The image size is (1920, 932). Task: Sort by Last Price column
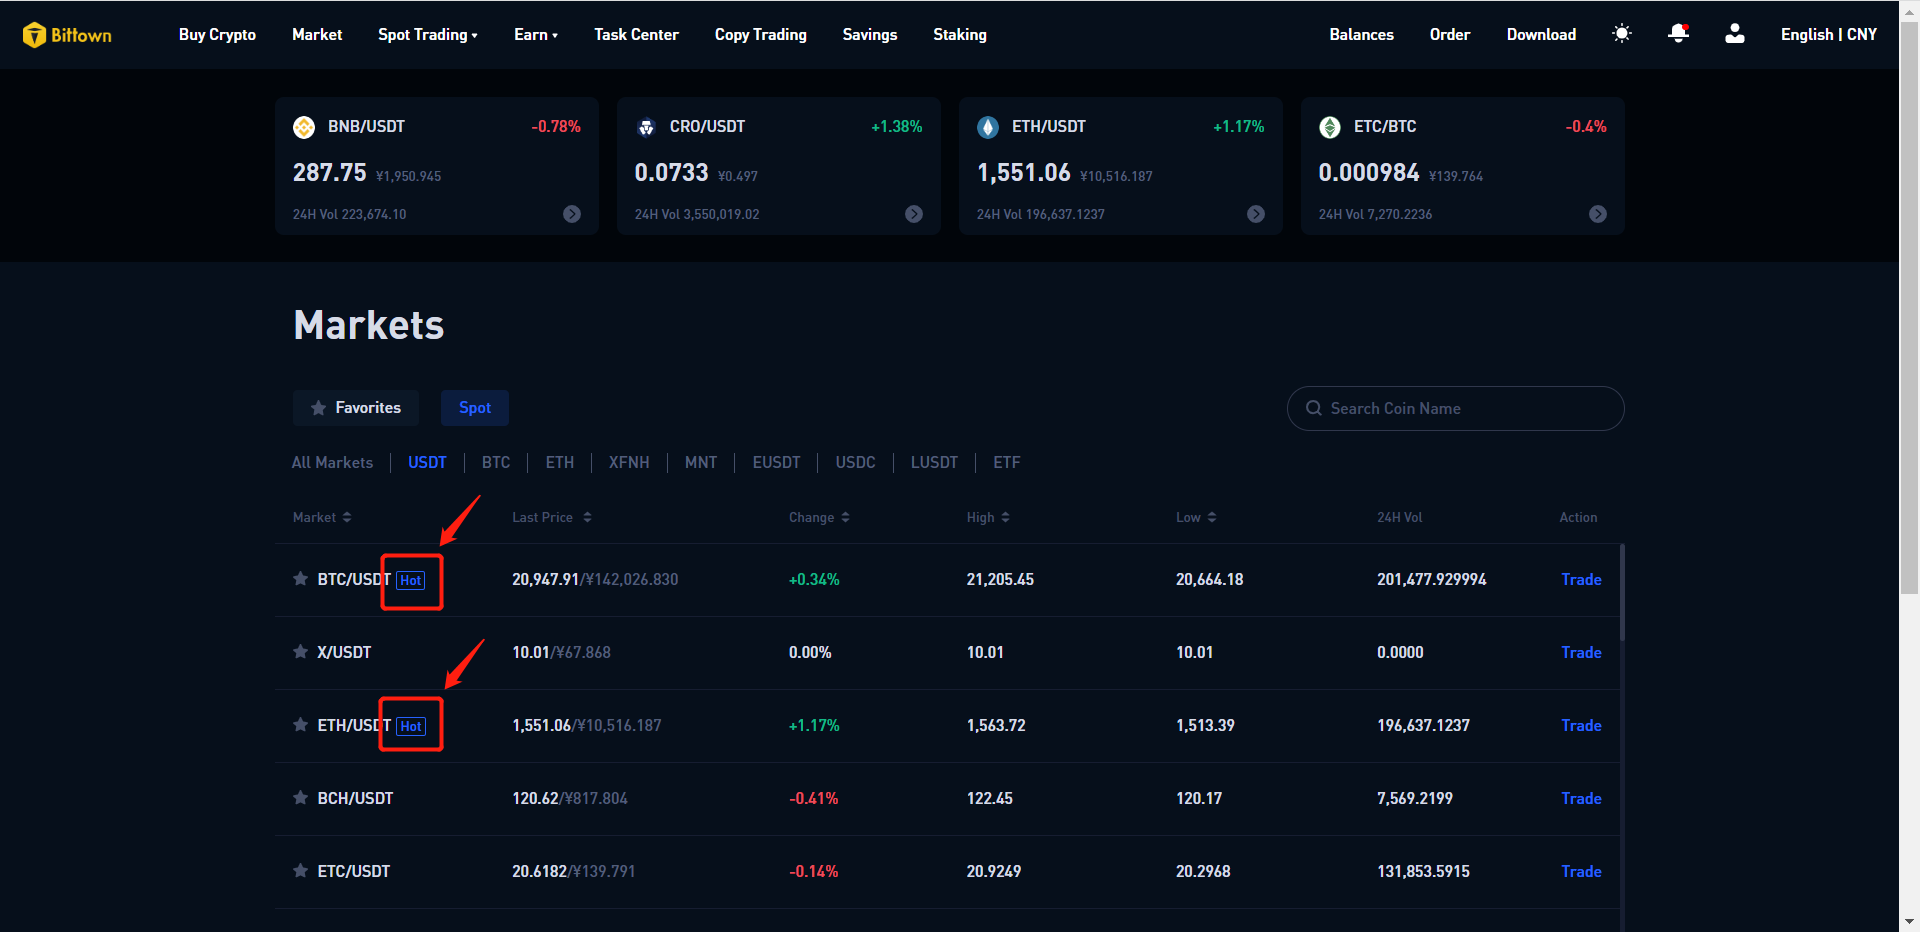tap(552, 517)
